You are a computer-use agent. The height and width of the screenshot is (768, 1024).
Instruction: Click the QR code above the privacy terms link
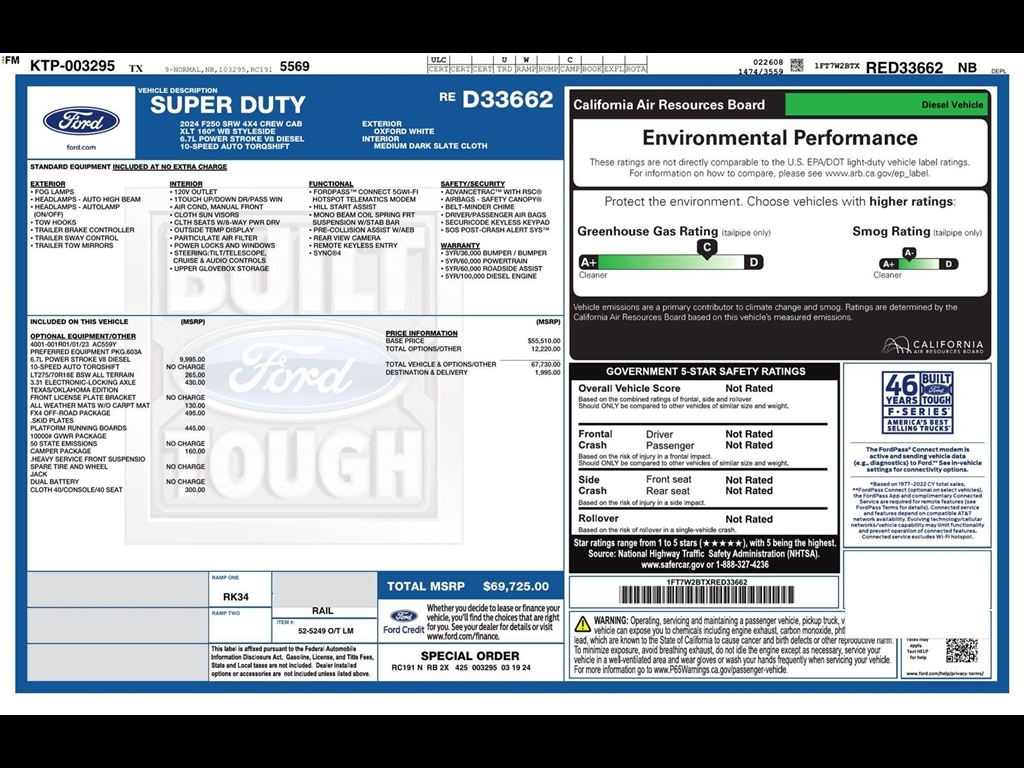click(960, 649)
